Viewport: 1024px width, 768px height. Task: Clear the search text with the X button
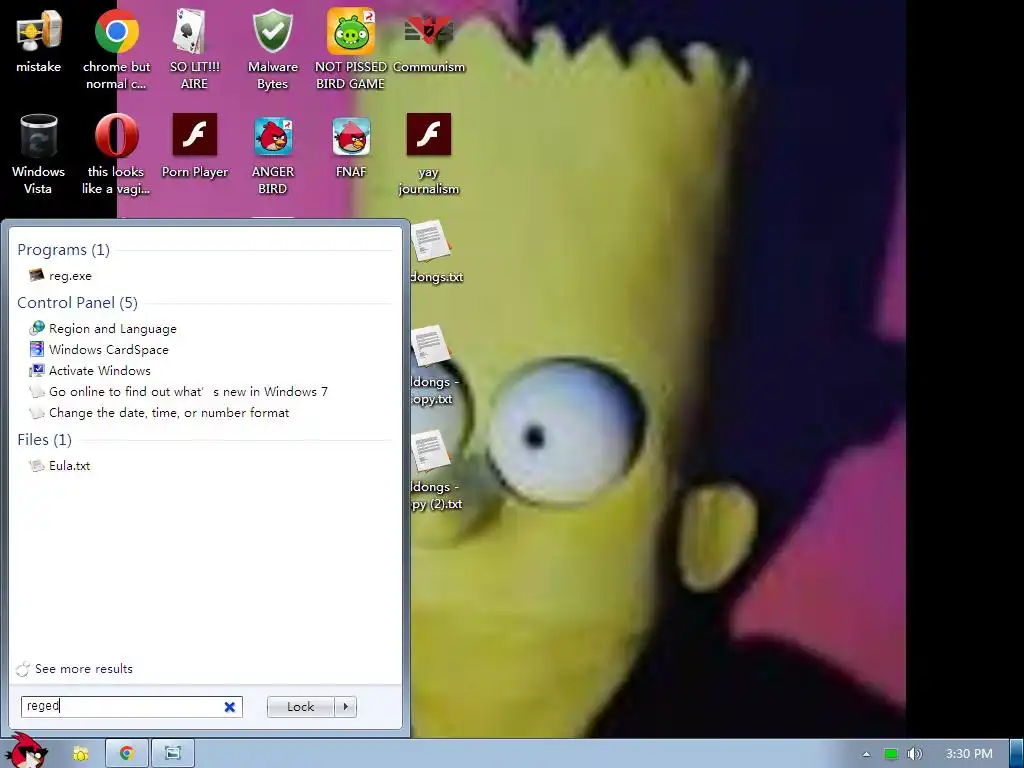tap(230, 707)
